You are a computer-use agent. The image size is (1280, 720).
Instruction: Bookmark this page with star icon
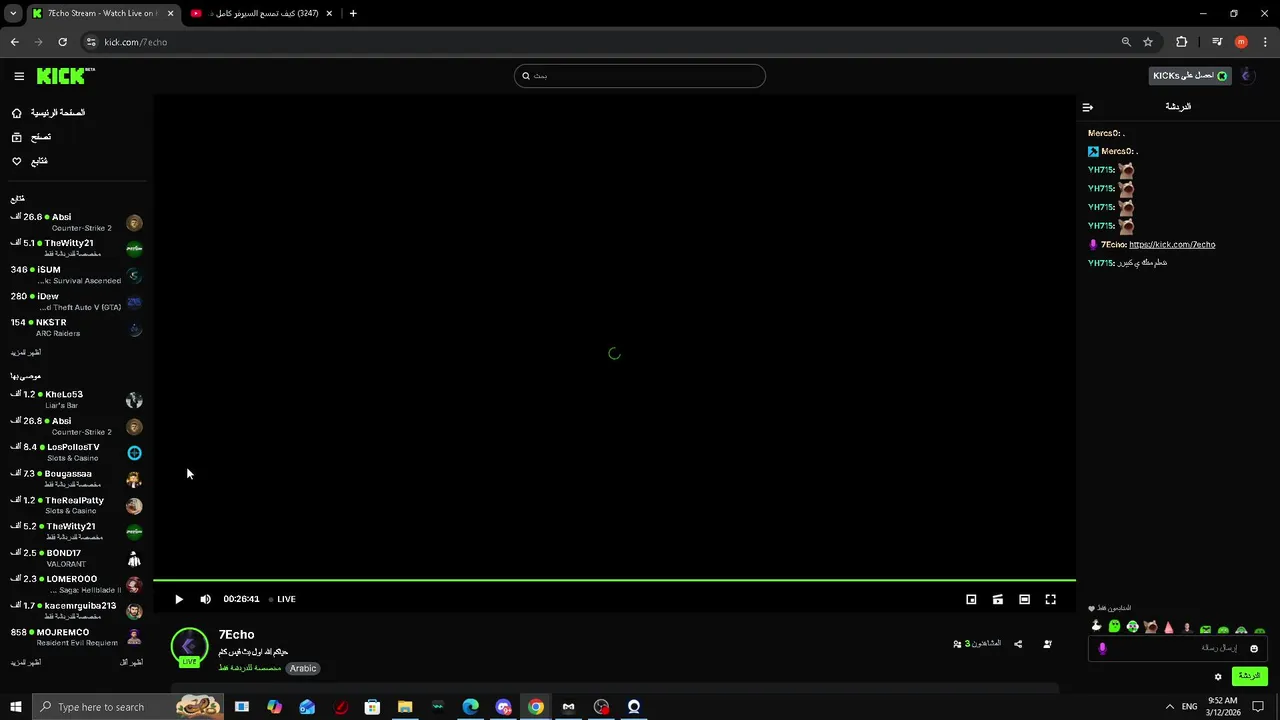coord(1148,42)
